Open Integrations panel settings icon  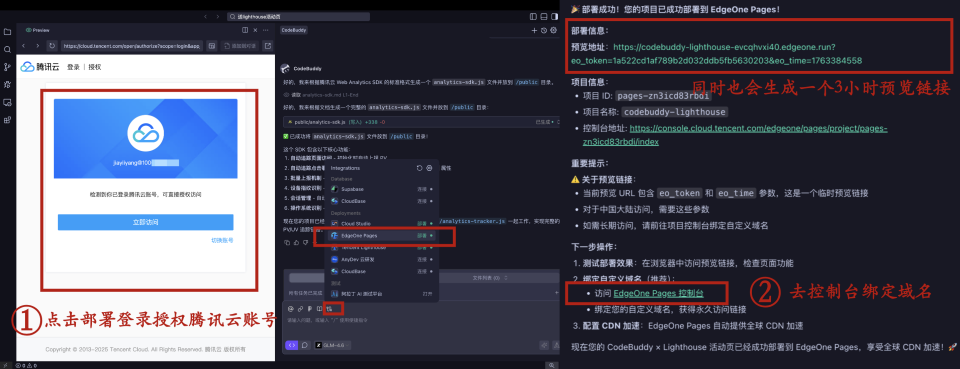[429, 168]
